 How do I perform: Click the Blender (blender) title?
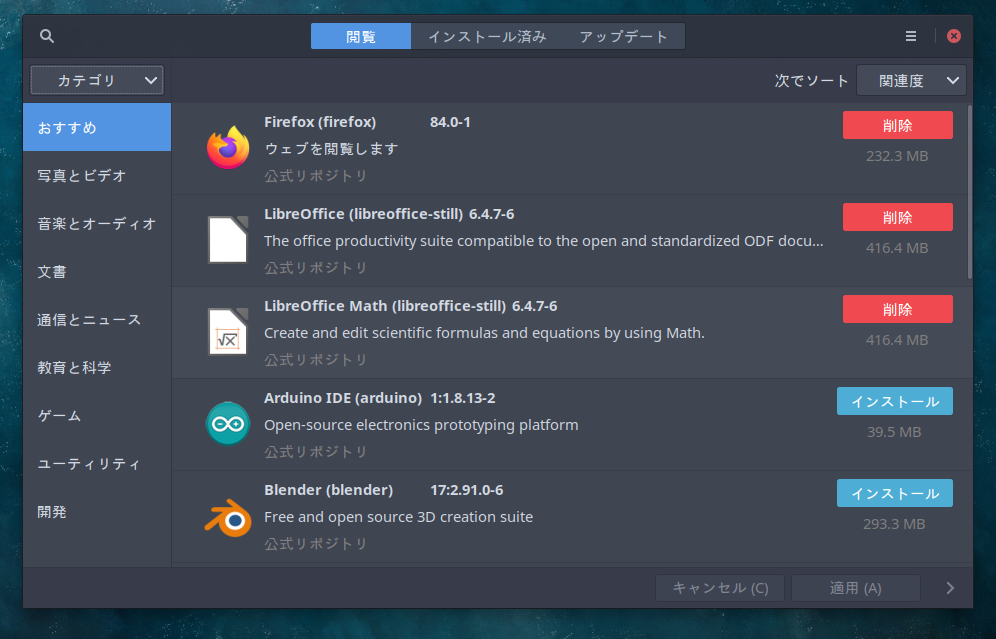point(328,490)
